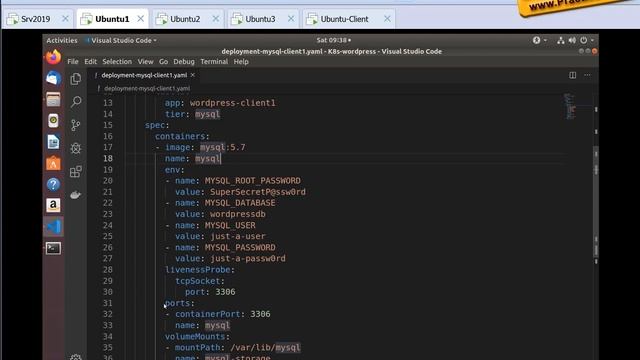Close the Srv2019 VM tab

65,19
